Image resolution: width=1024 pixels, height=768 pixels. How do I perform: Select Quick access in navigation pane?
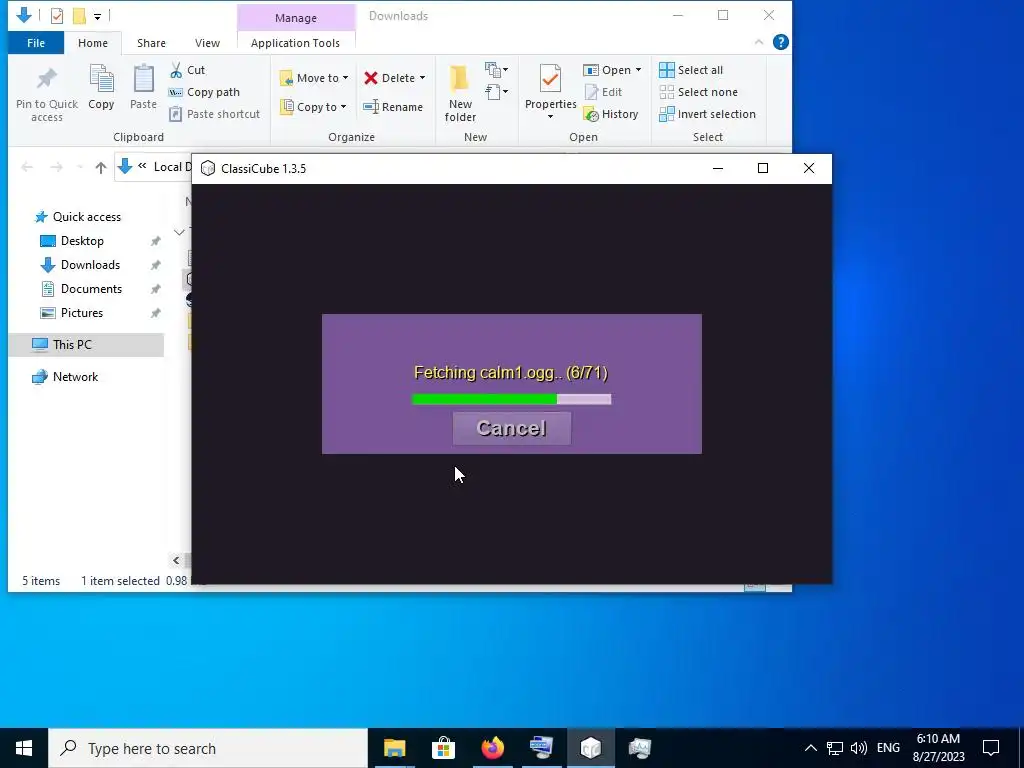tap(87, 217)
